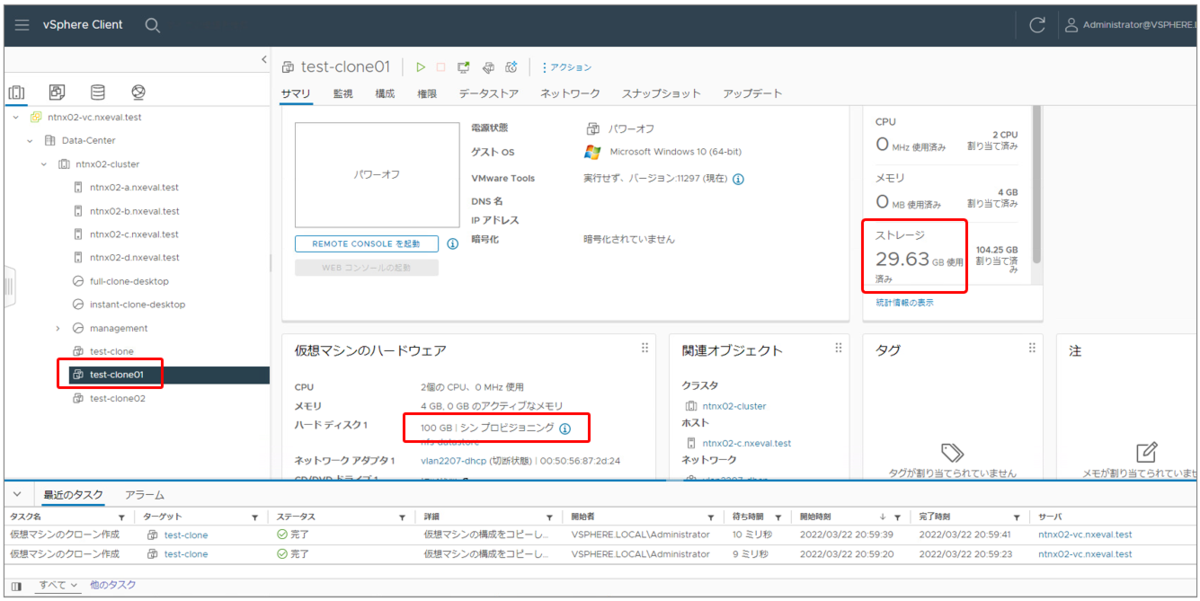
Task: Select the Hosts and Clusters inventory icon
Action: 17,93
